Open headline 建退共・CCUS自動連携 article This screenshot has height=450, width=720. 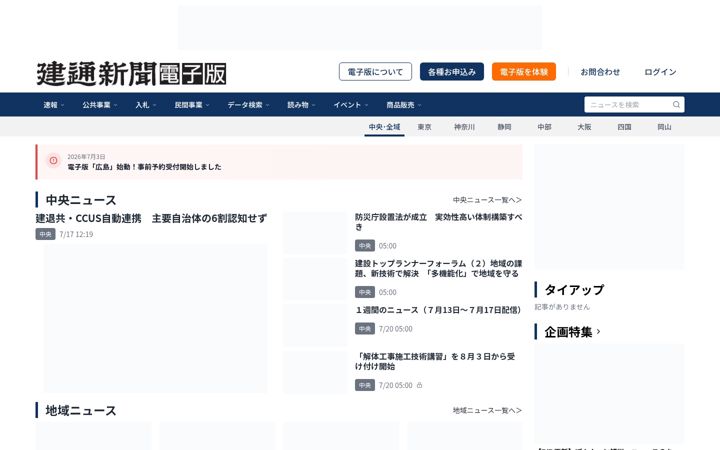tap(151, 219)
